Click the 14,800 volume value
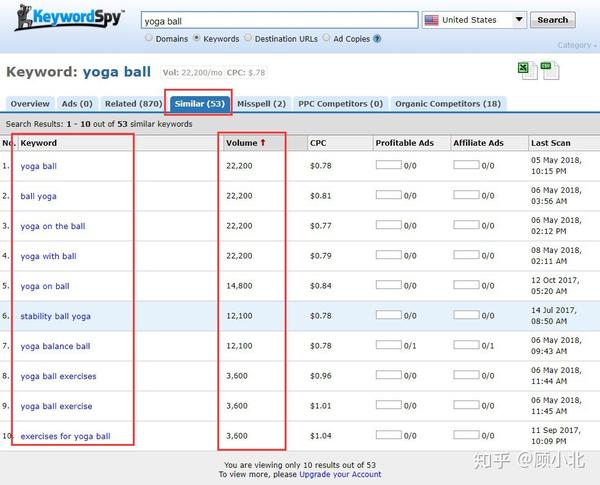600x485 pixels. 239,286
